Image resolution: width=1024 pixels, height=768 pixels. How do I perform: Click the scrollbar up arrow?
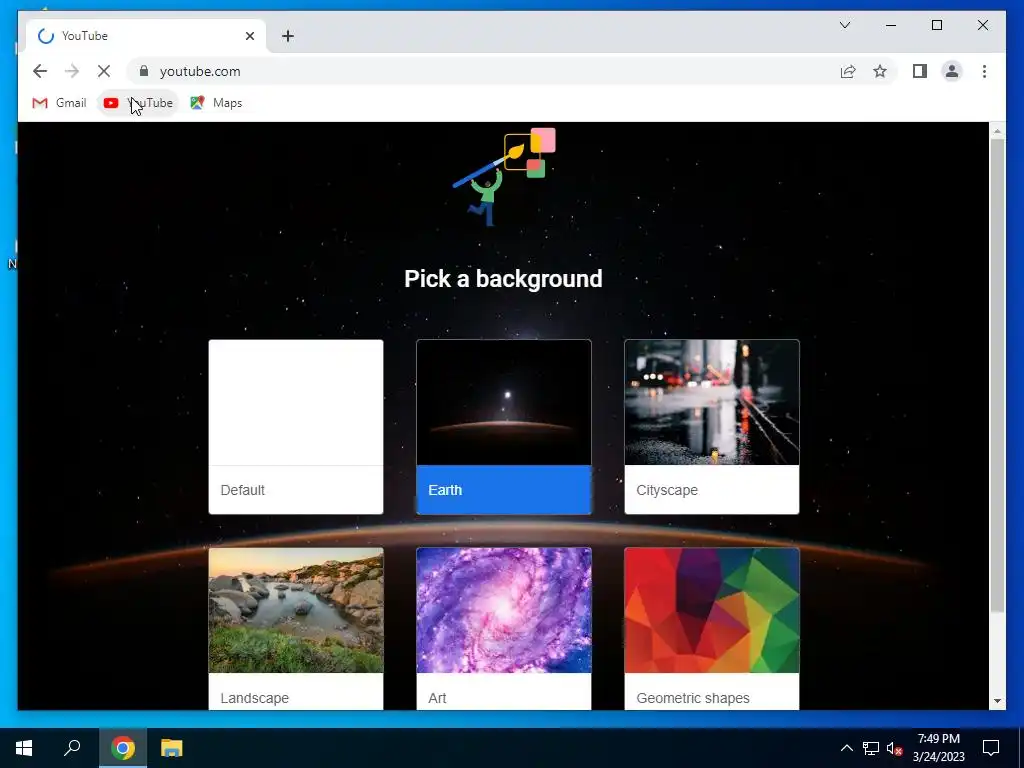coord(997,131)
